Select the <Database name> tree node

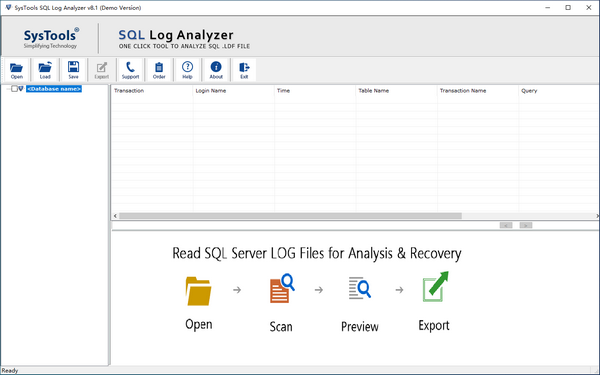click(54, 89)
